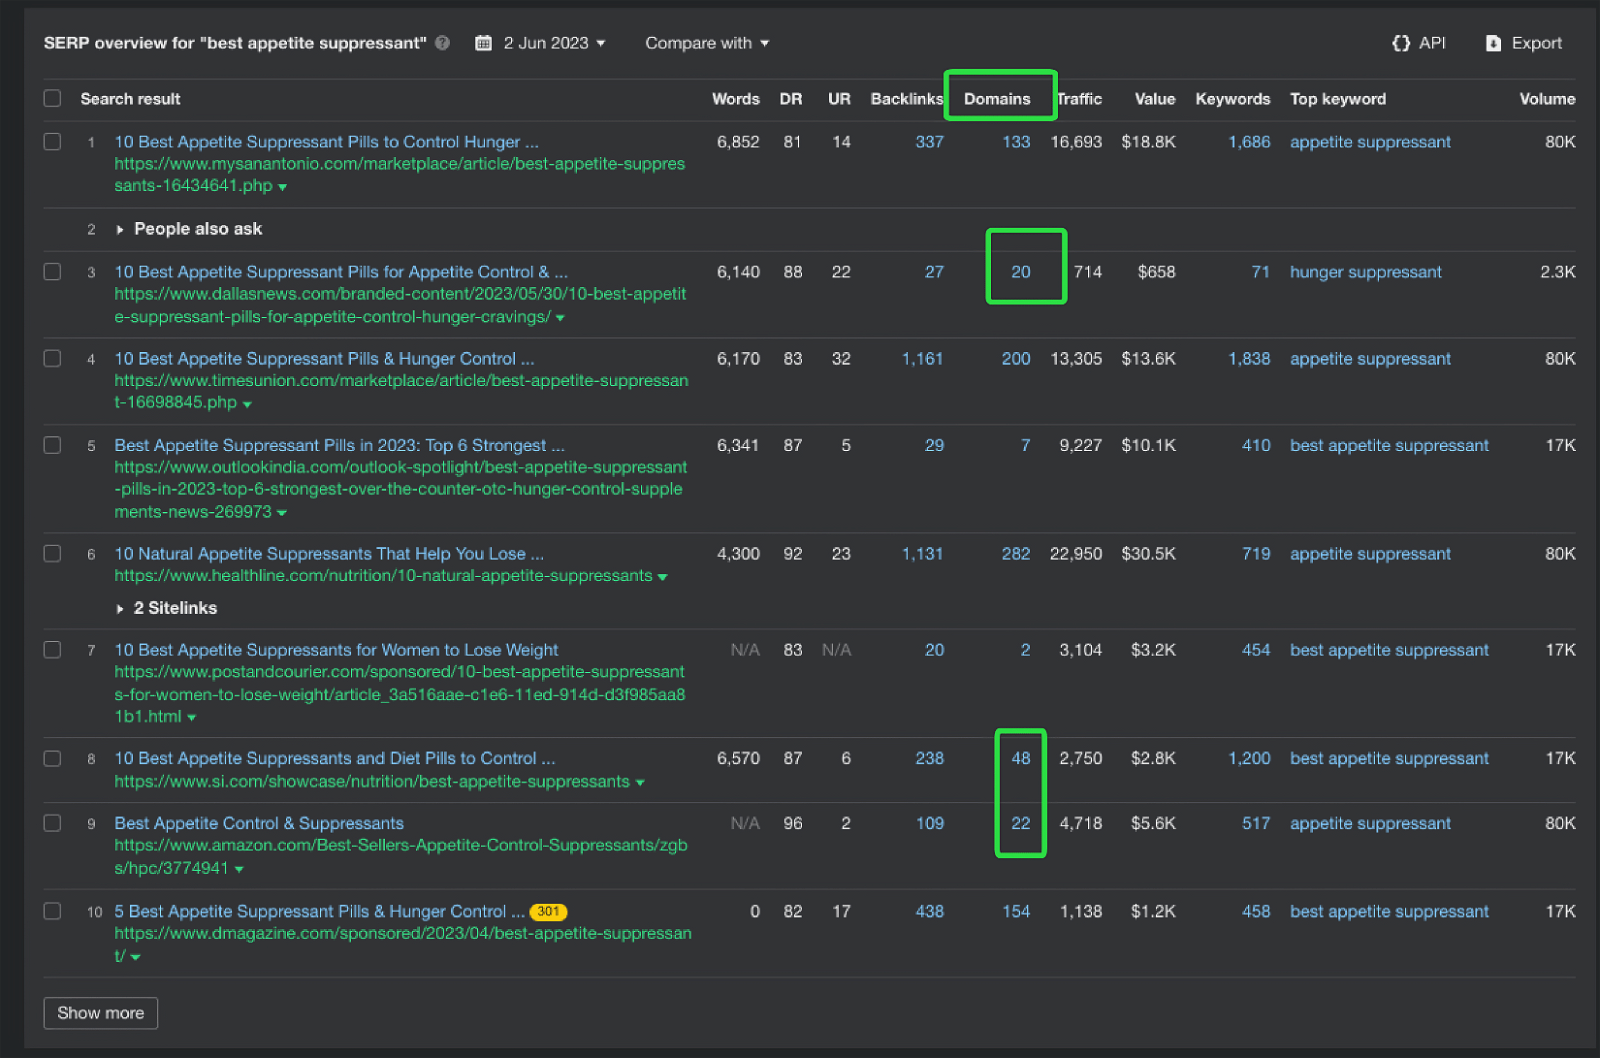Image resolution: width=1600 pixels, height=1058 pixels.
Task: Open URL dropdown arrow for dallasnews.com link
Action: [x=560, y=318]
